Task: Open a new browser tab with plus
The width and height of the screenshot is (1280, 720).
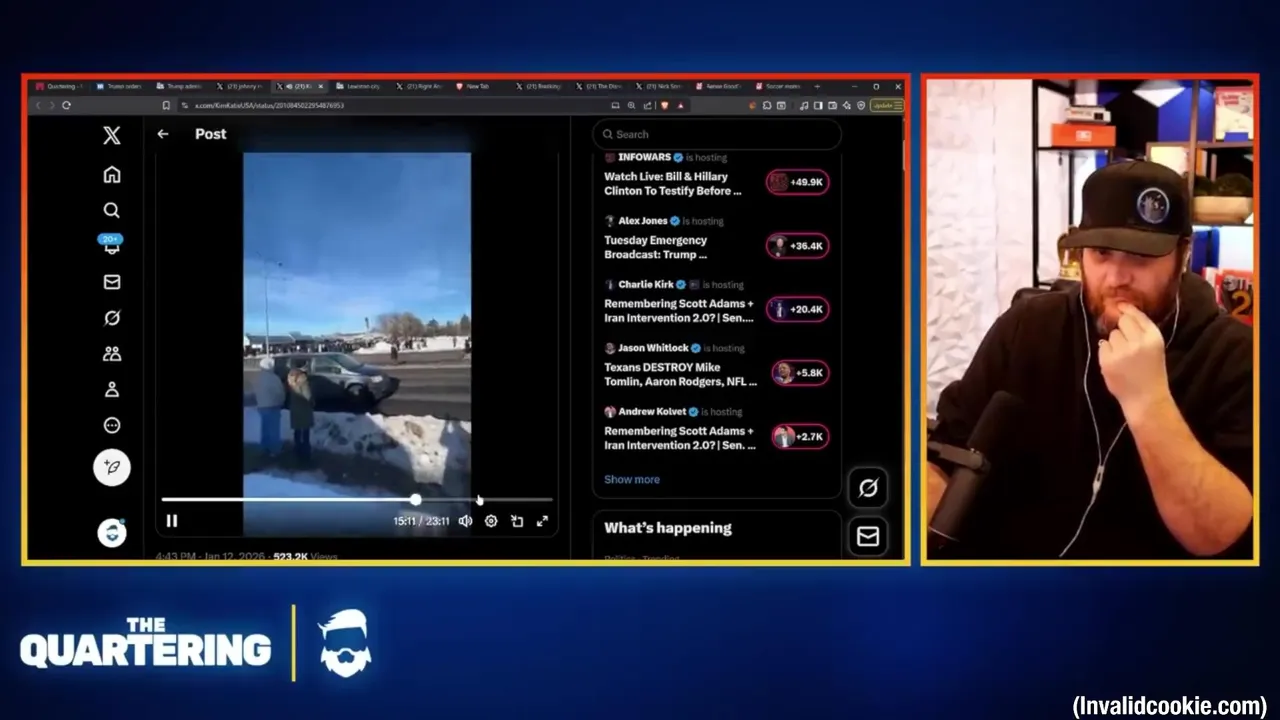Action: (817, 87)
